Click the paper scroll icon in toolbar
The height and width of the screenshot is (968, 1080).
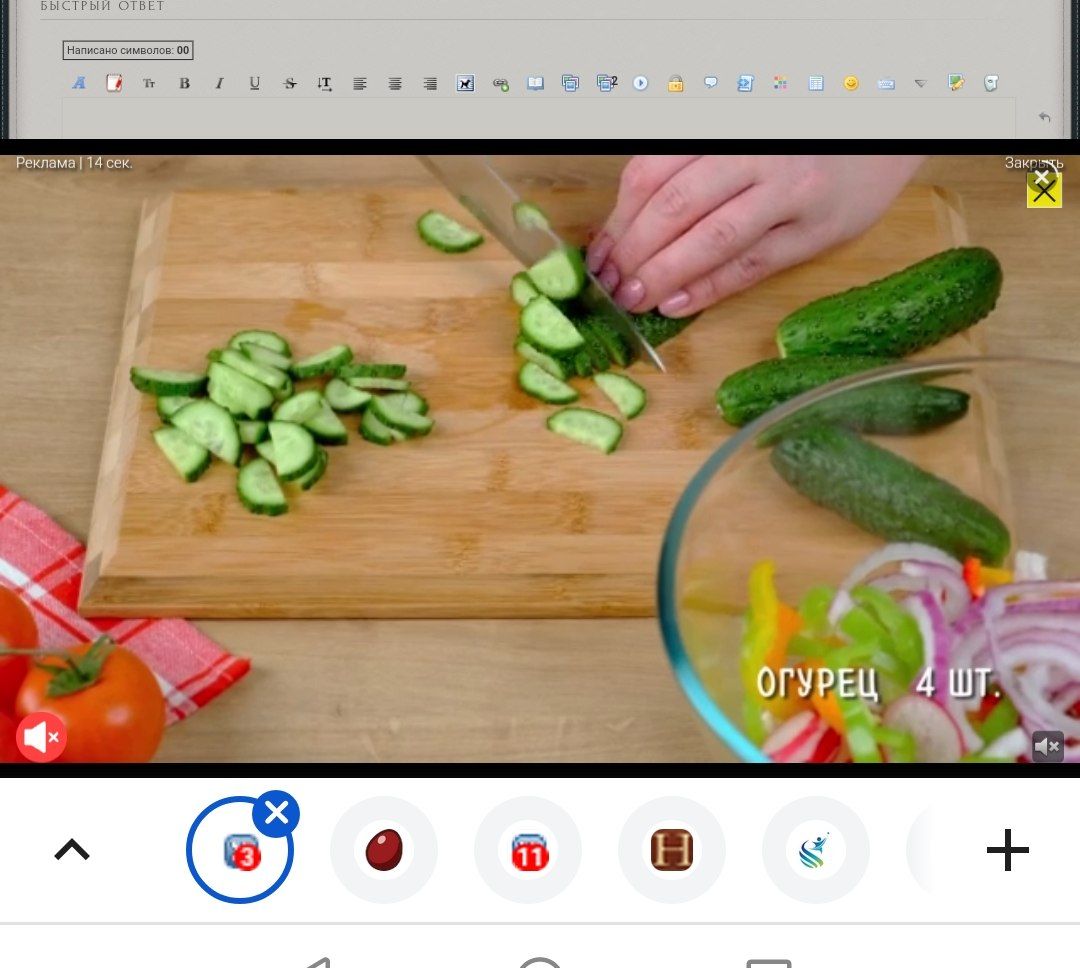tap(991, 83)
